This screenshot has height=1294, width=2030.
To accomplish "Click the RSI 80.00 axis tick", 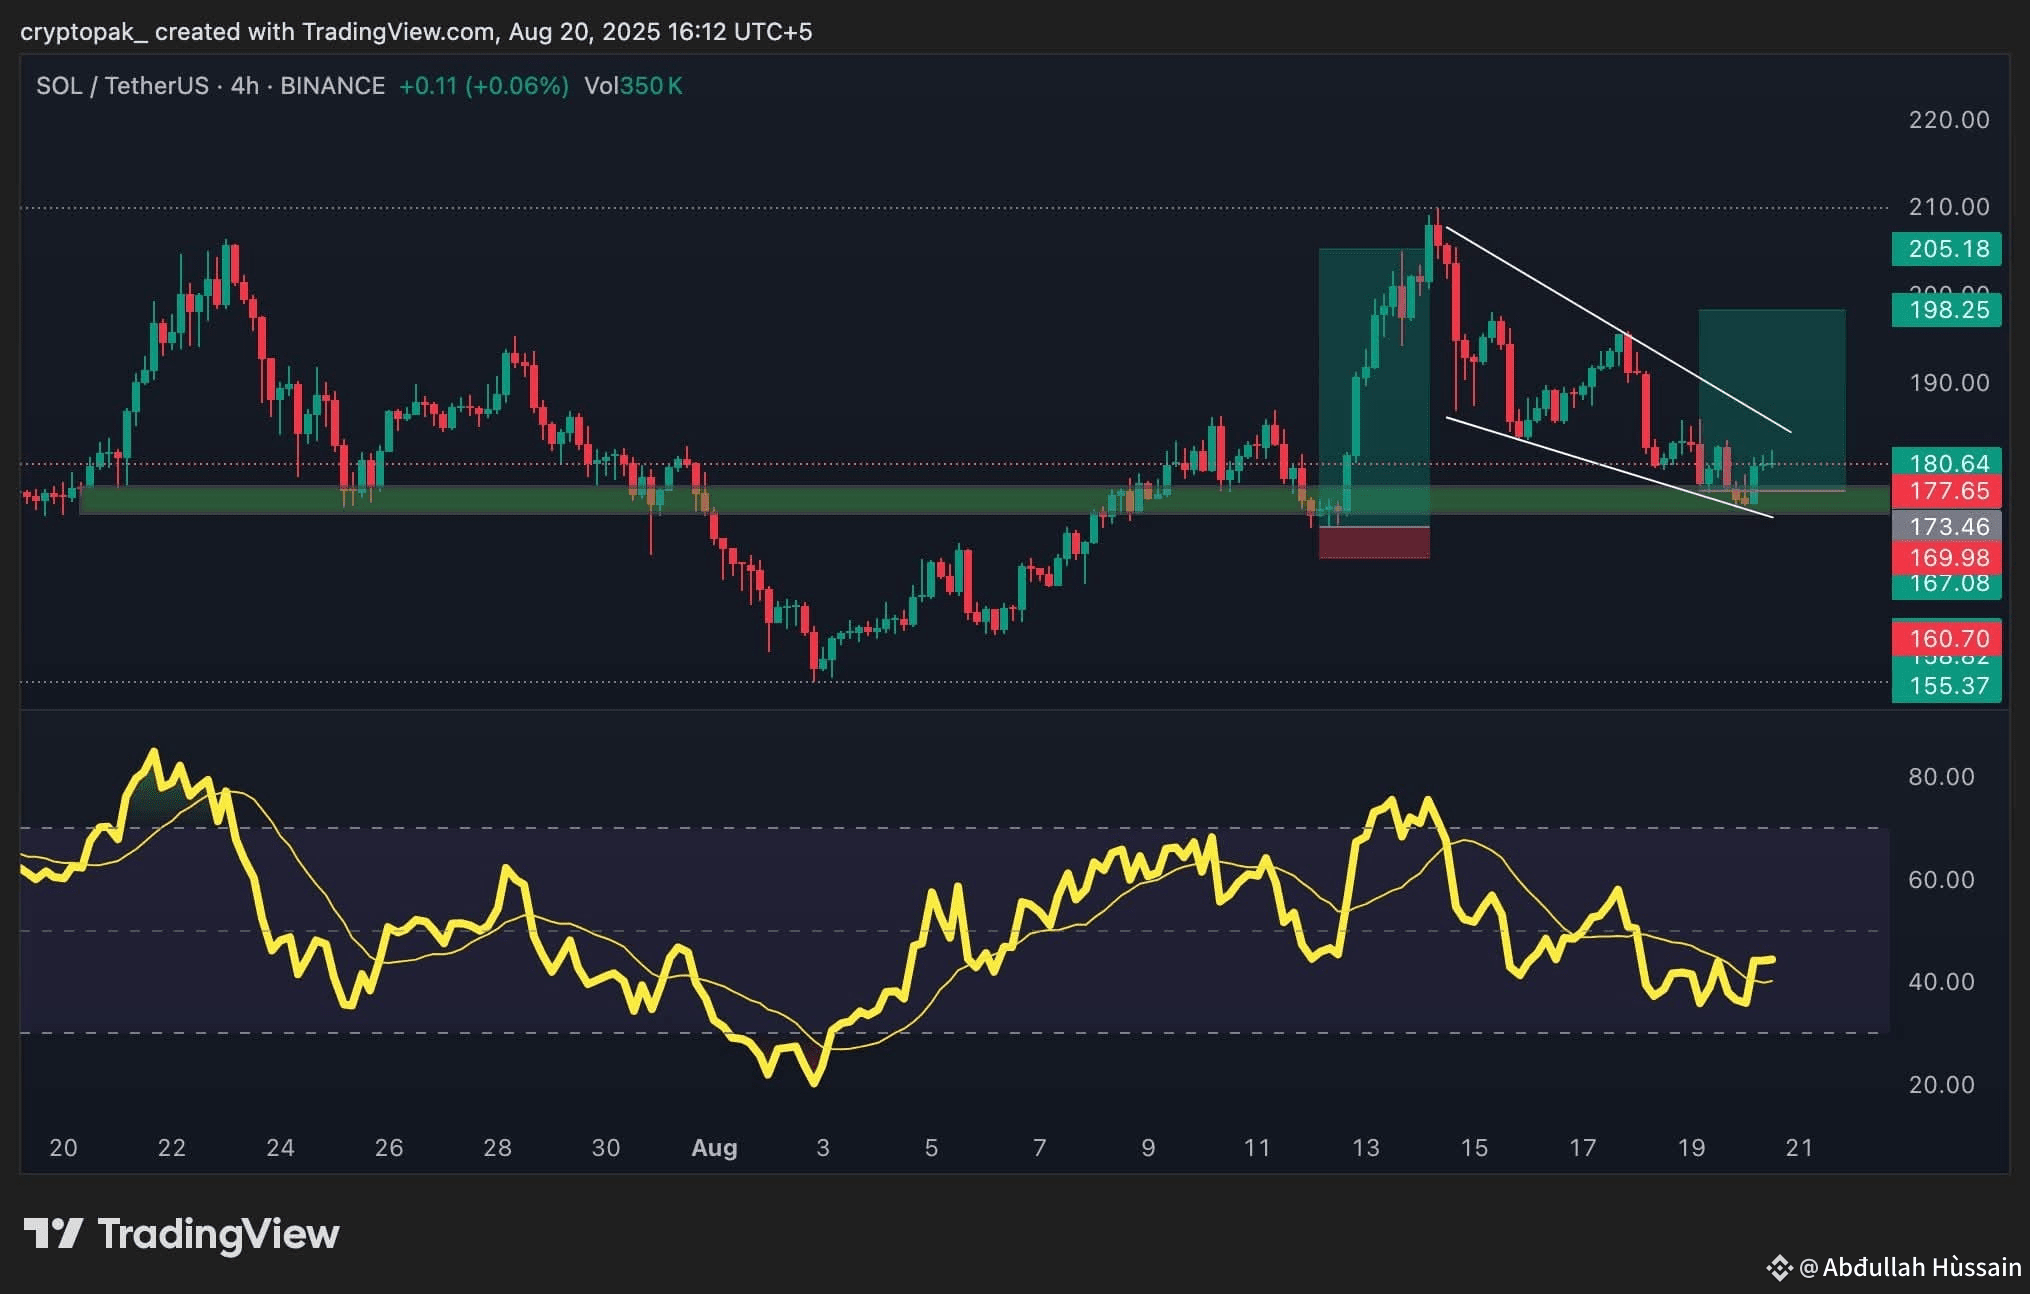I will point(1941,777).
